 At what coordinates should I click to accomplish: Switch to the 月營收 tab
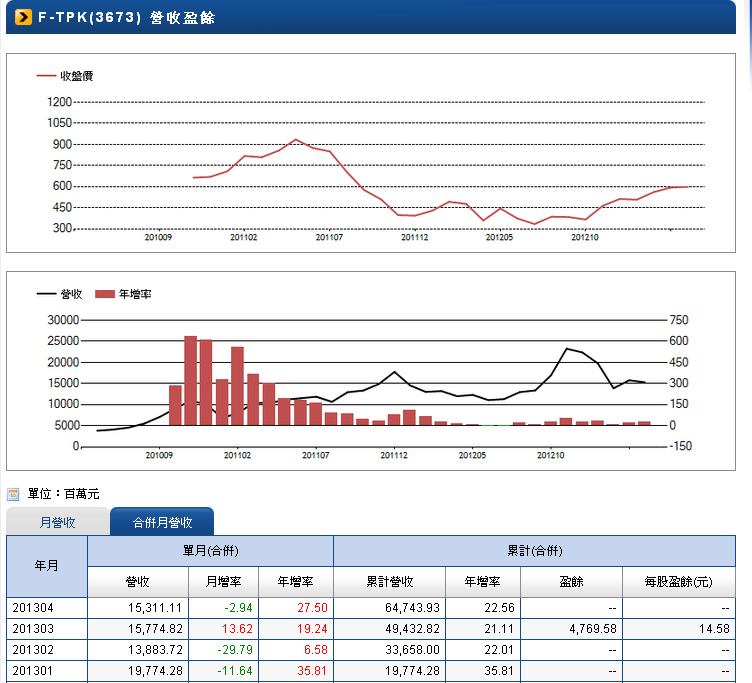58,522
